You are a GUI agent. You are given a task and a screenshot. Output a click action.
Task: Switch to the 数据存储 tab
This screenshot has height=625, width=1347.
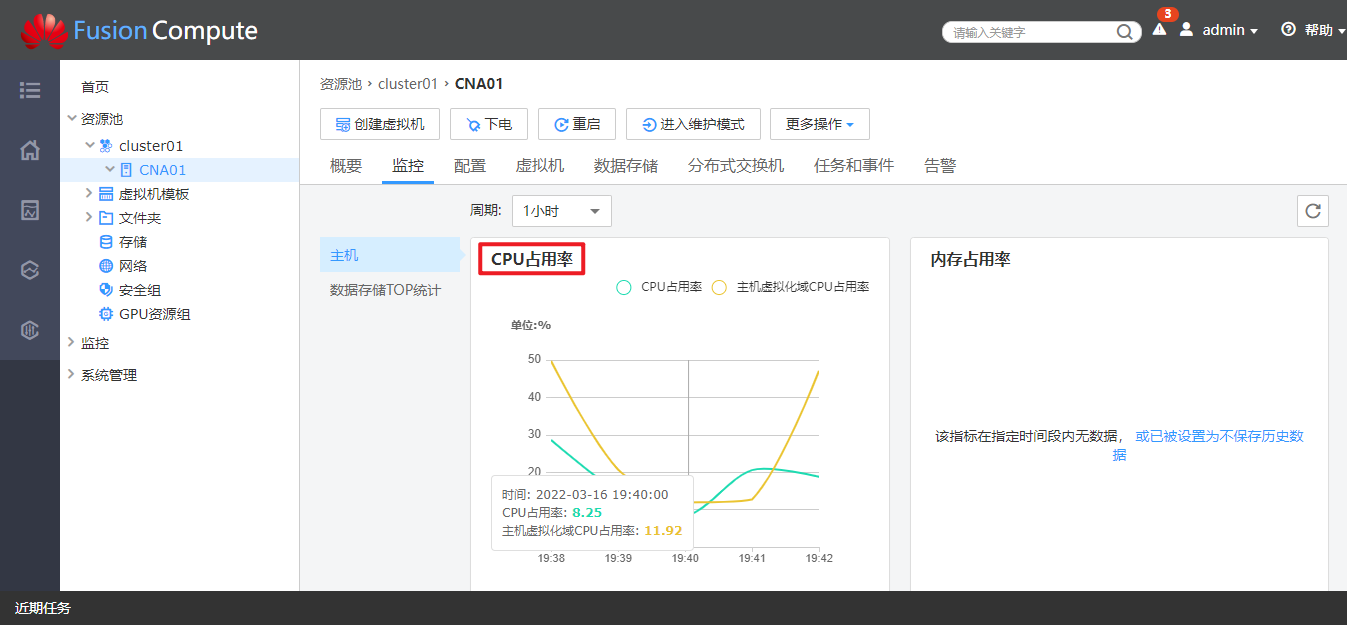[626, 166]
